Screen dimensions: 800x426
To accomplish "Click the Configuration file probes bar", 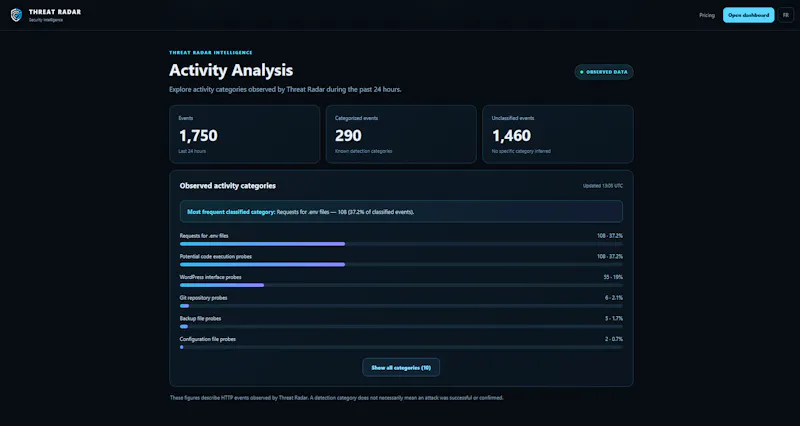I will pos(401,347).
